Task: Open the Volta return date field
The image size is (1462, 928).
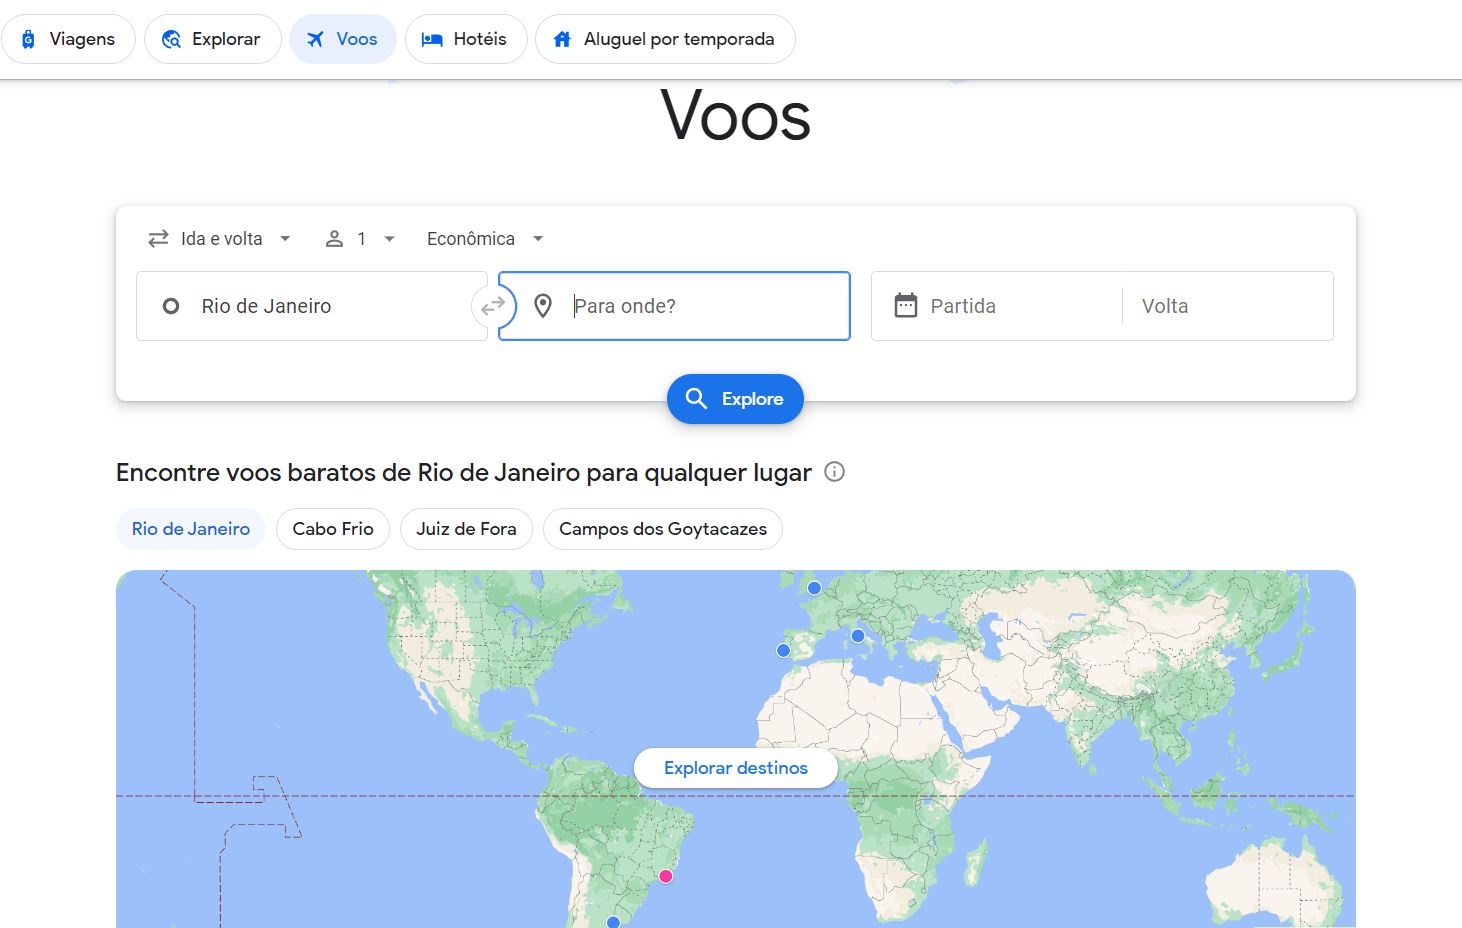Action: 1228,306
